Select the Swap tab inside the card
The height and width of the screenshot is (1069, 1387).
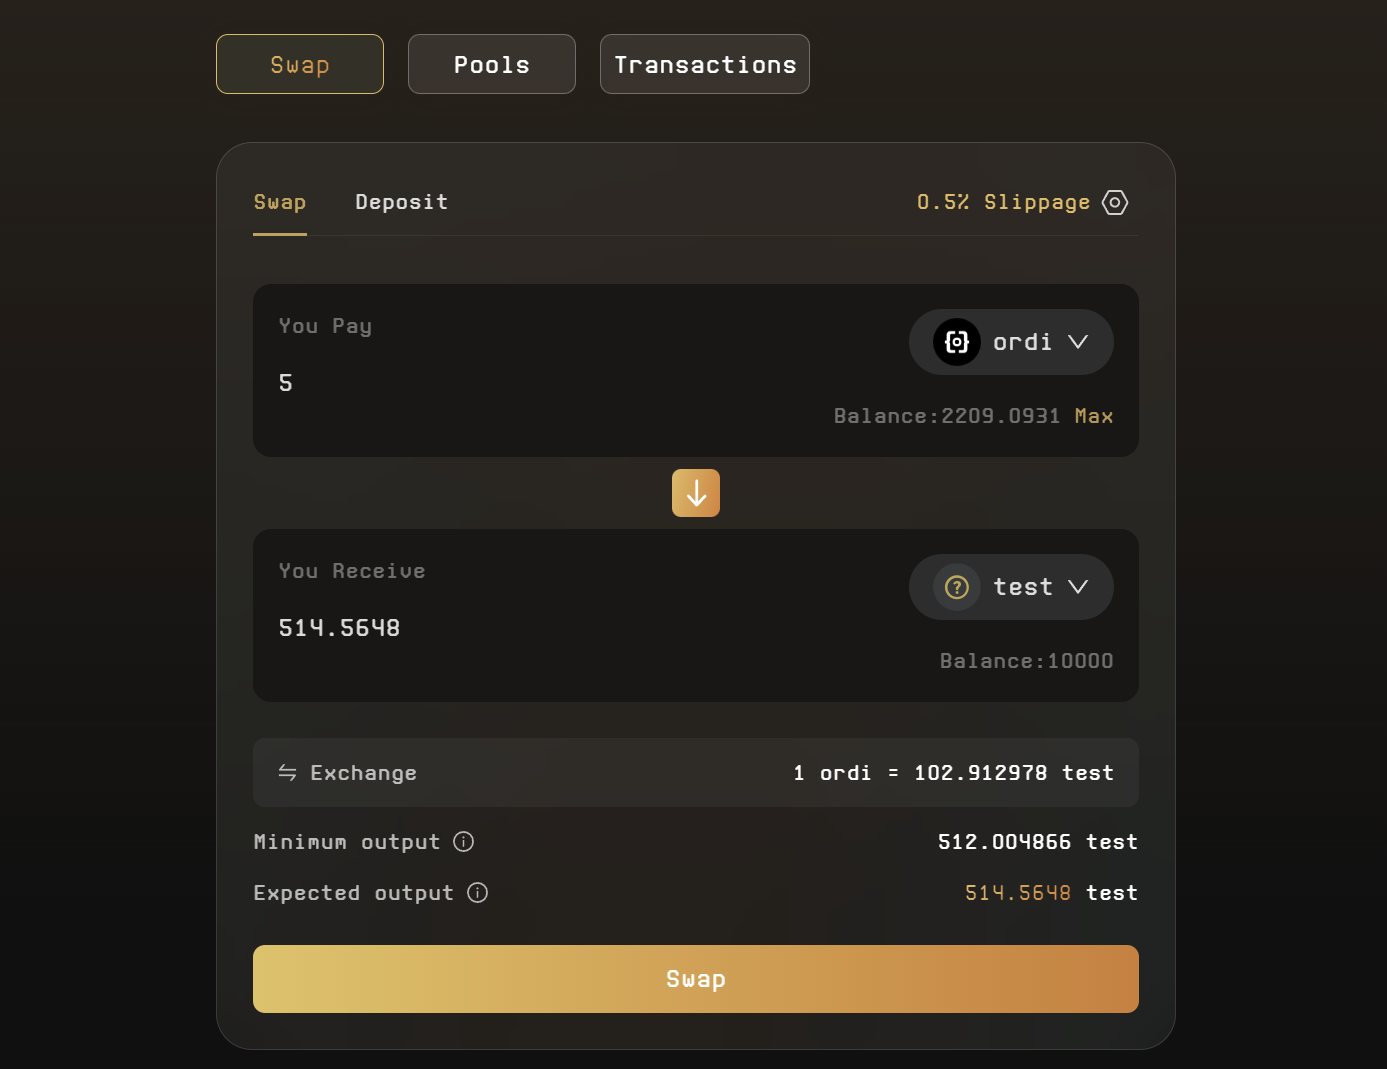(280, 203)
